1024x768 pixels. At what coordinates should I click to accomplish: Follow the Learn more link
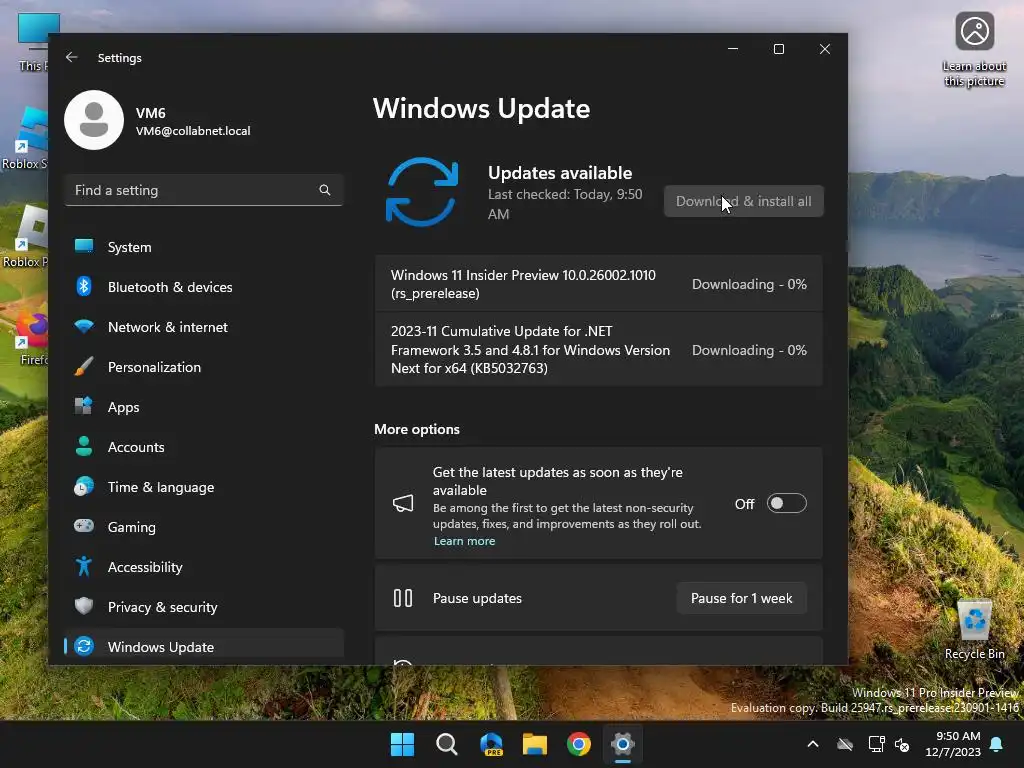[x=464, y=541]
